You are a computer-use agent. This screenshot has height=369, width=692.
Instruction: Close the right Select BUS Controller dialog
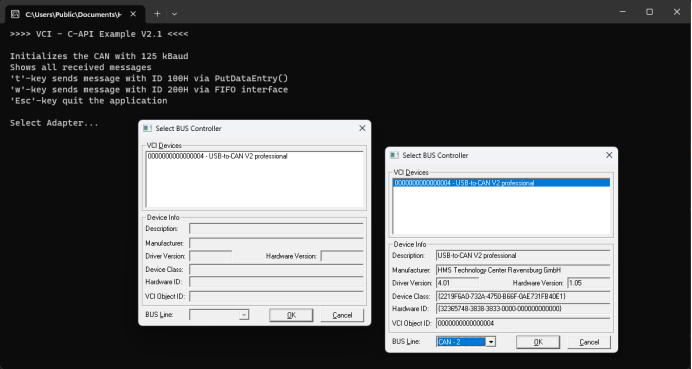609,155
